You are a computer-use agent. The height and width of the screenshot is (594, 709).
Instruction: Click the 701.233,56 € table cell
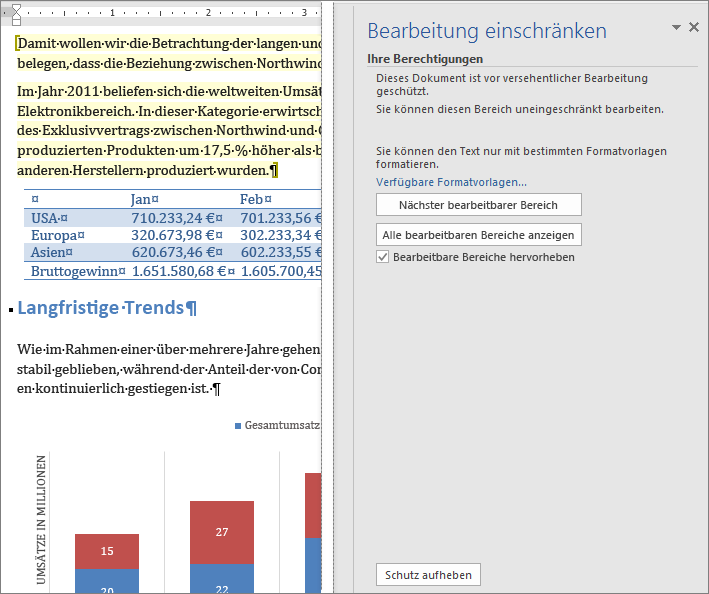coord(280,218)
